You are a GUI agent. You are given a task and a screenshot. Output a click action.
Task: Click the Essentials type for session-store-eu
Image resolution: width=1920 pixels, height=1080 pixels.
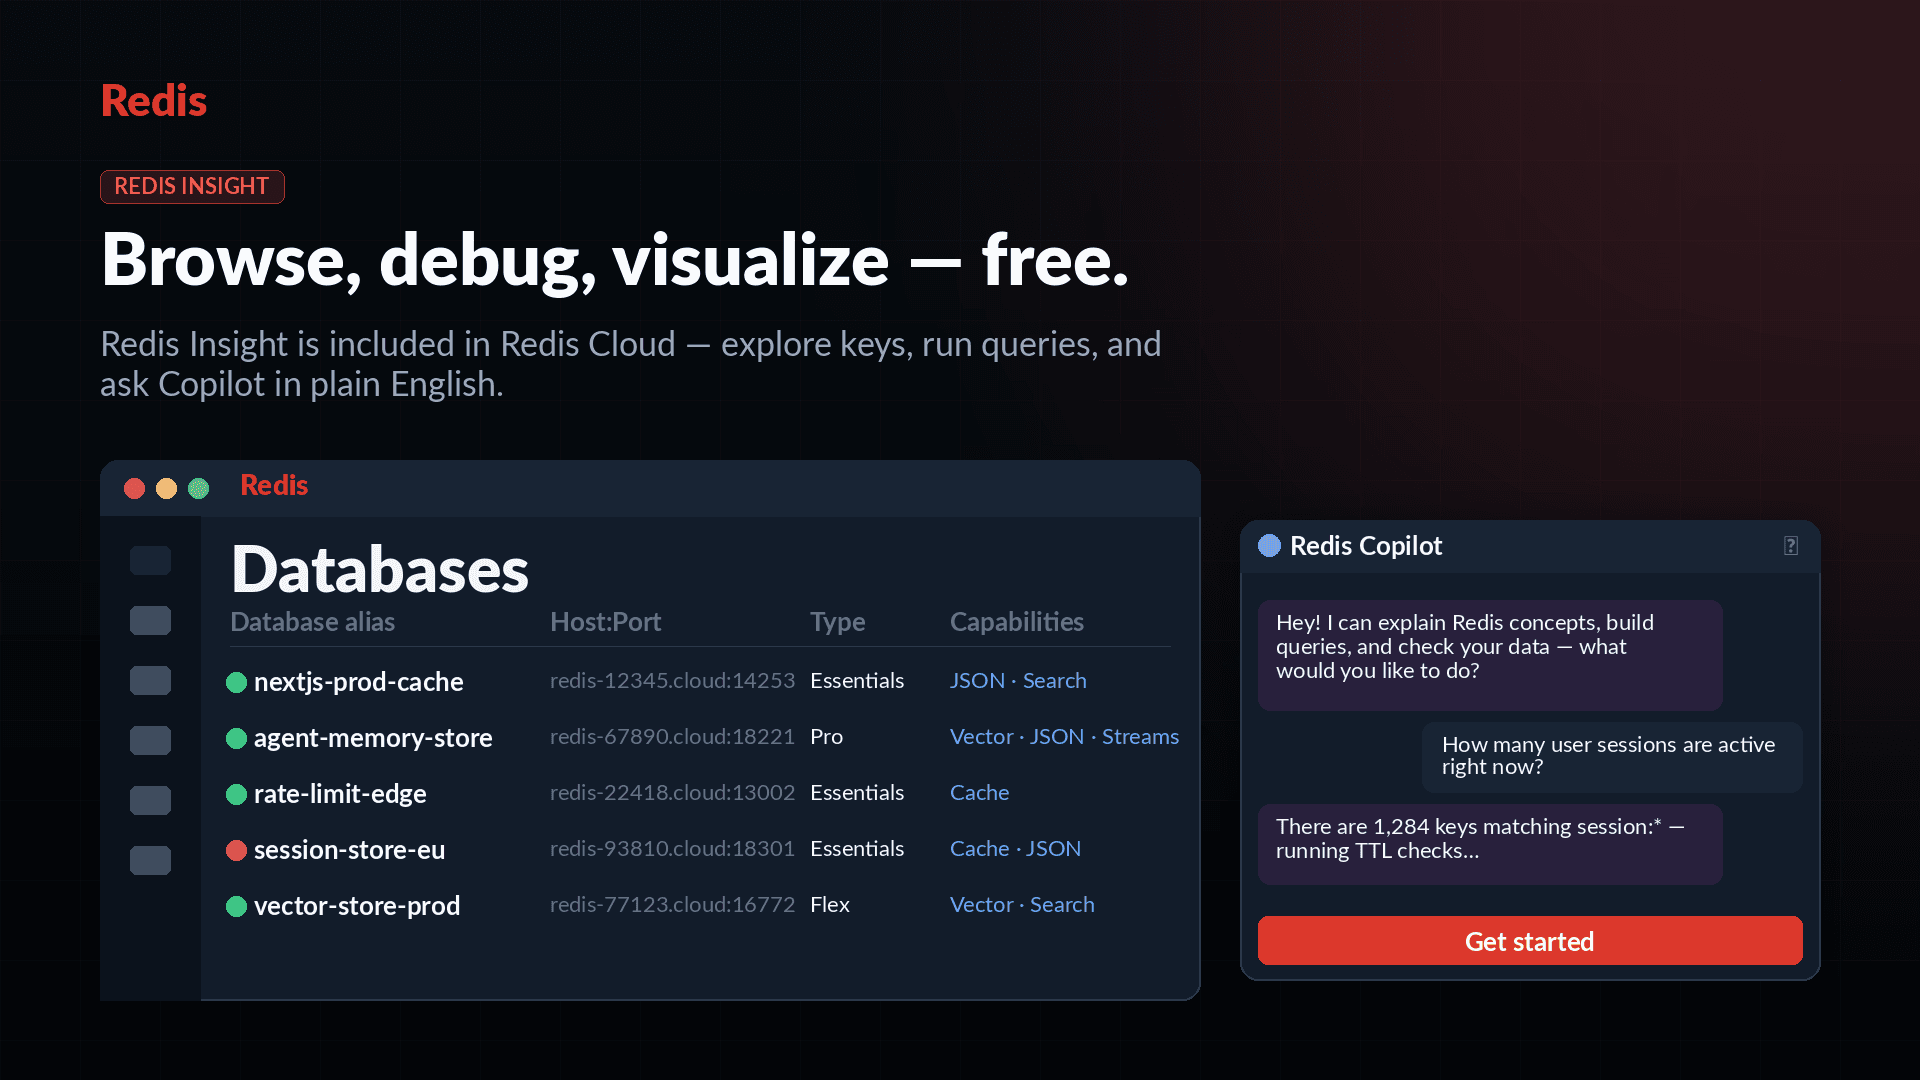click(x=857, y=849)
